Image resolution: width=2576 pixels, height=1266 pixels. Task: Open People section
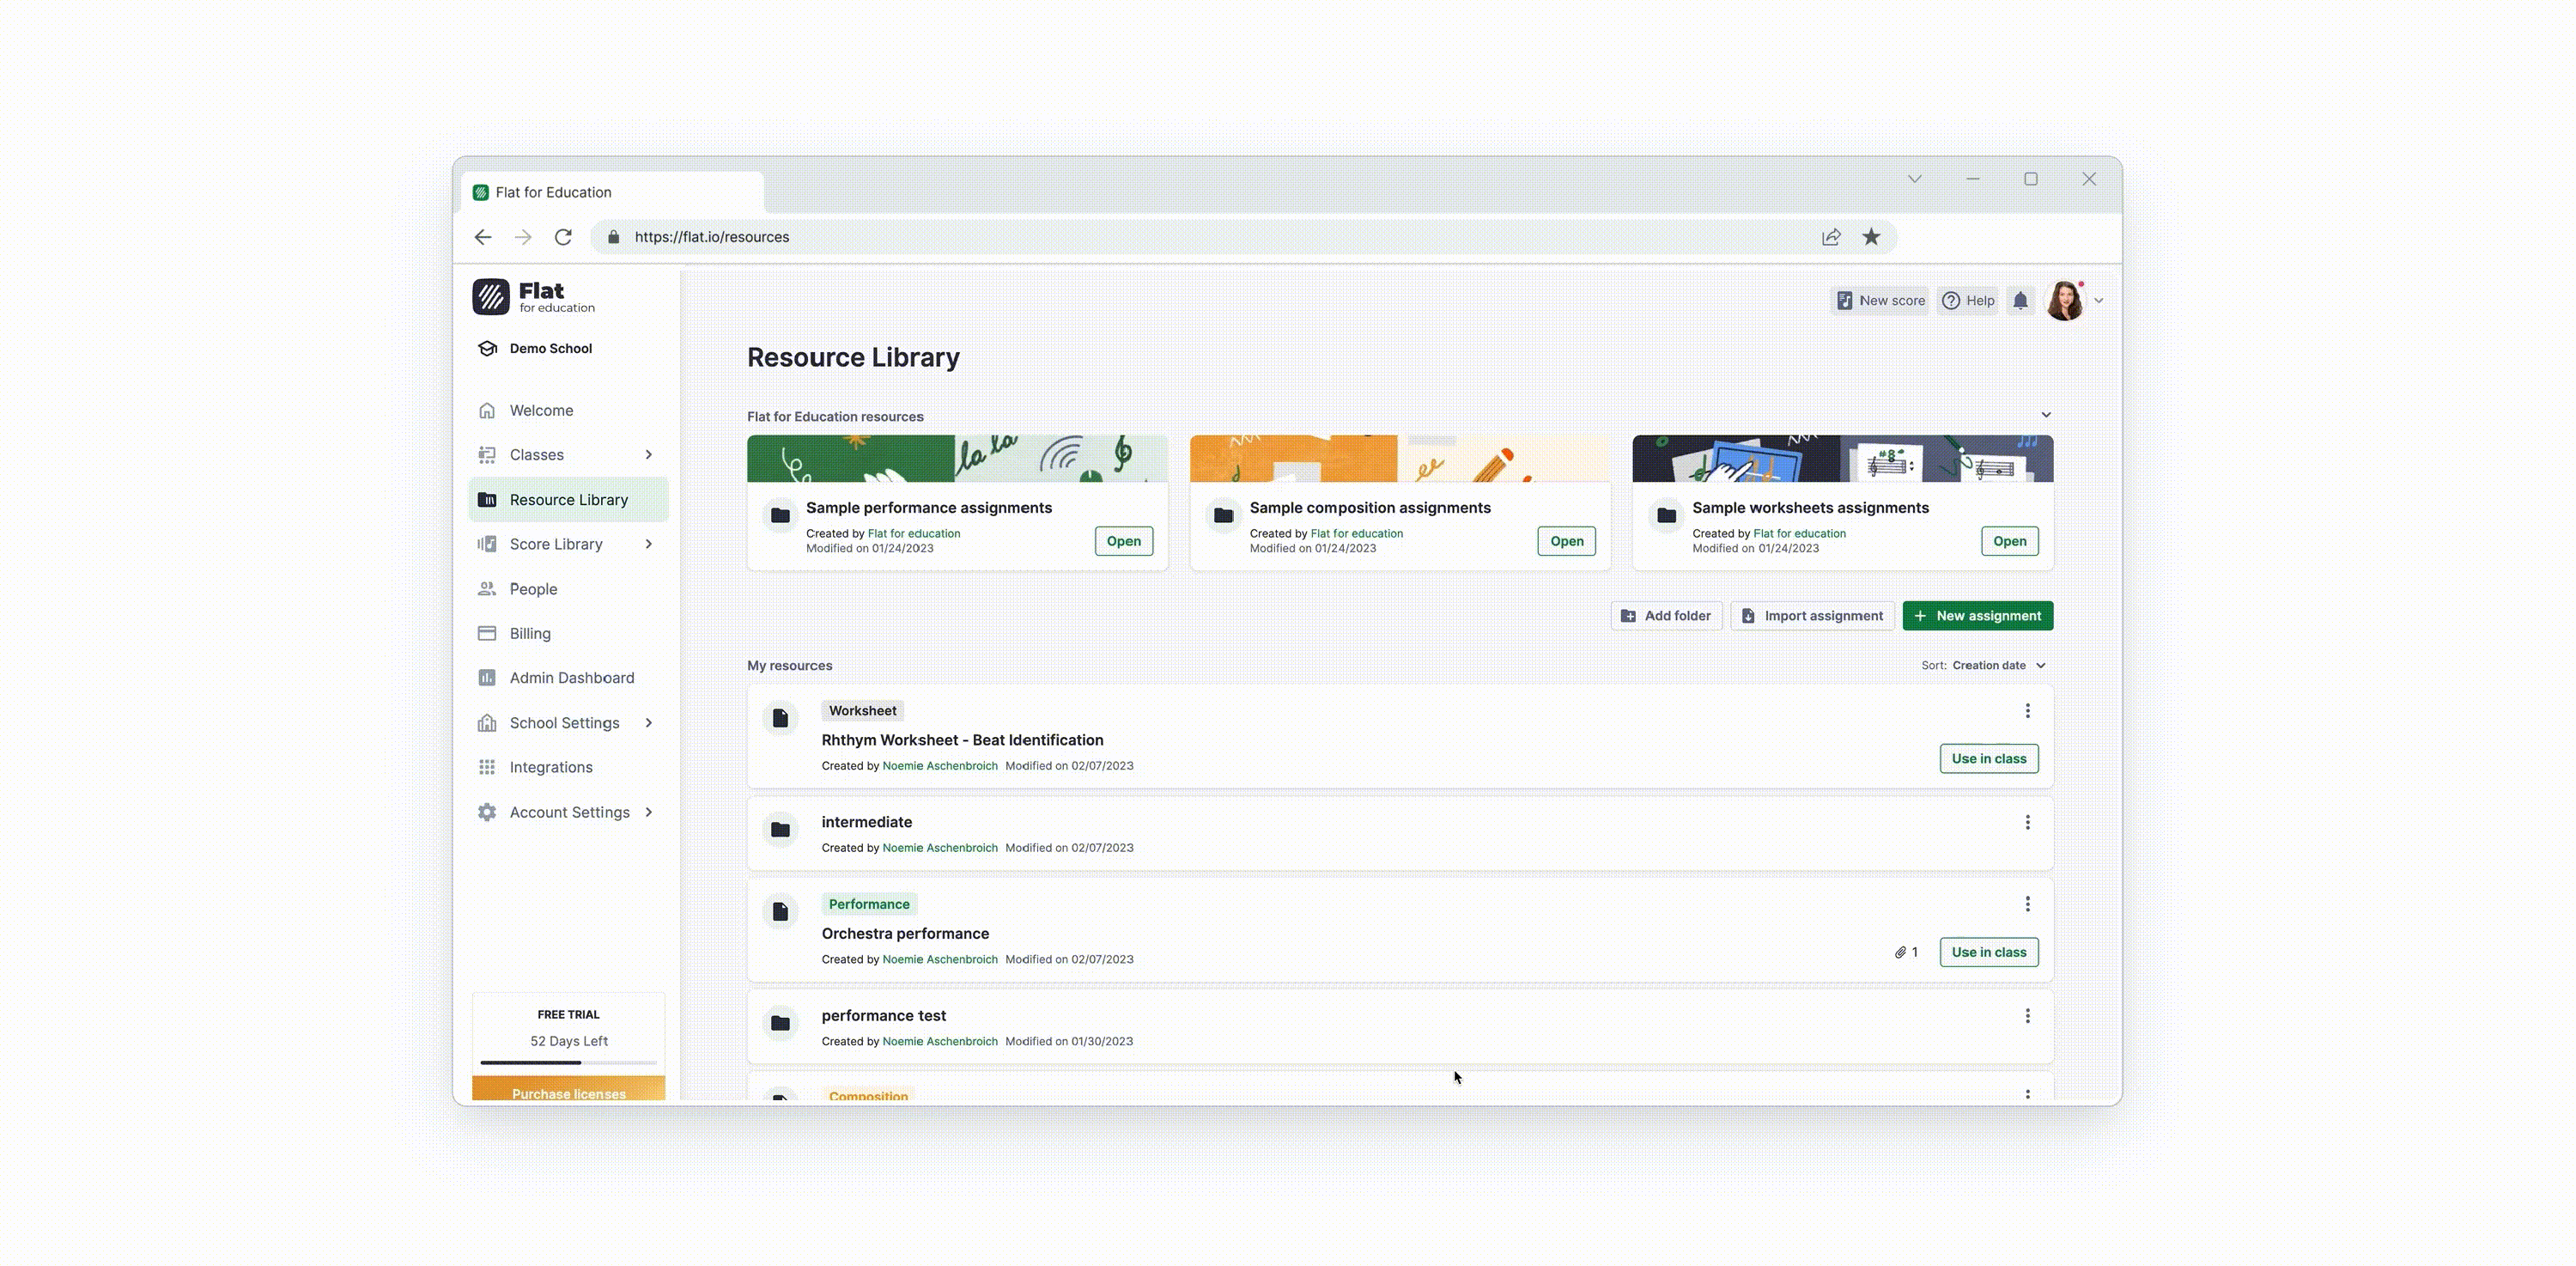point(568,589)
